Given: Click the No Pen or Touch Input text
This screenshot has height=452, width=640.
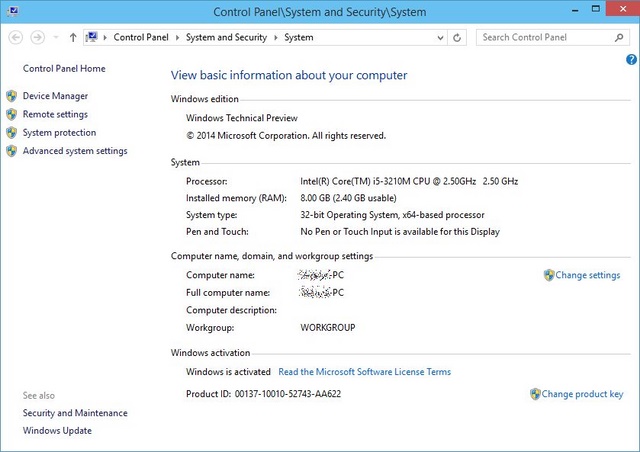Looking at the screenshot, I should click(x=400, y=232).
